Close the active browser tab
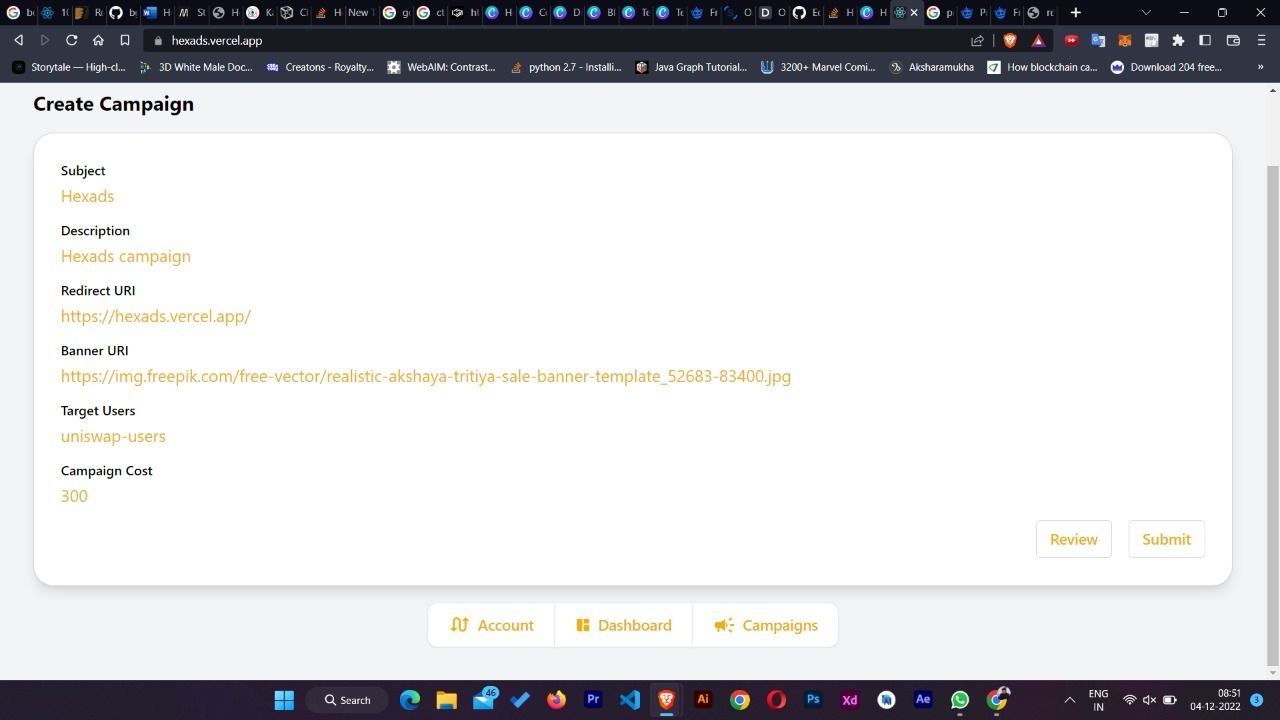 click(x=914, y=12)
